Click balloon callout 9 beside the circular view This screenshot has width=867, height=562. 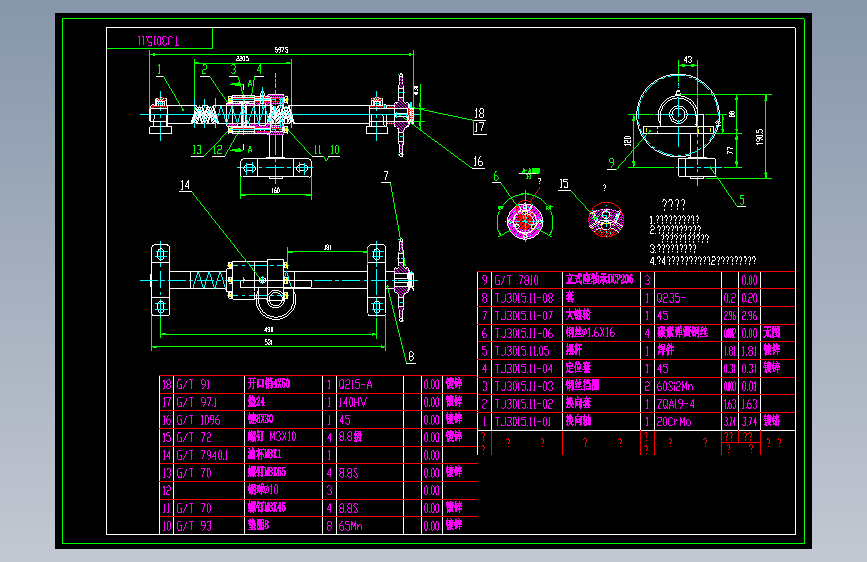point(612,163)
